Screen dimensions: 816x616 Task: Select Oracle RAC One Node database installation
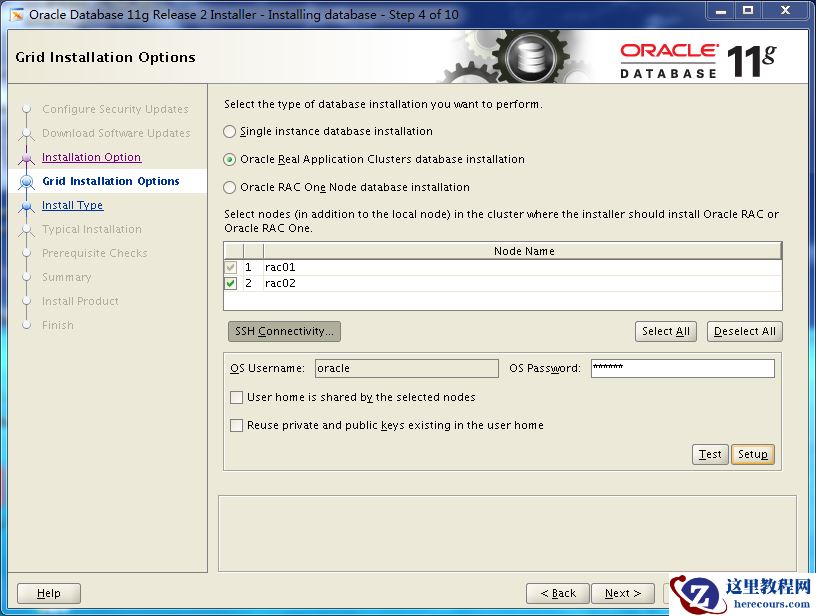tap(230, 187)
